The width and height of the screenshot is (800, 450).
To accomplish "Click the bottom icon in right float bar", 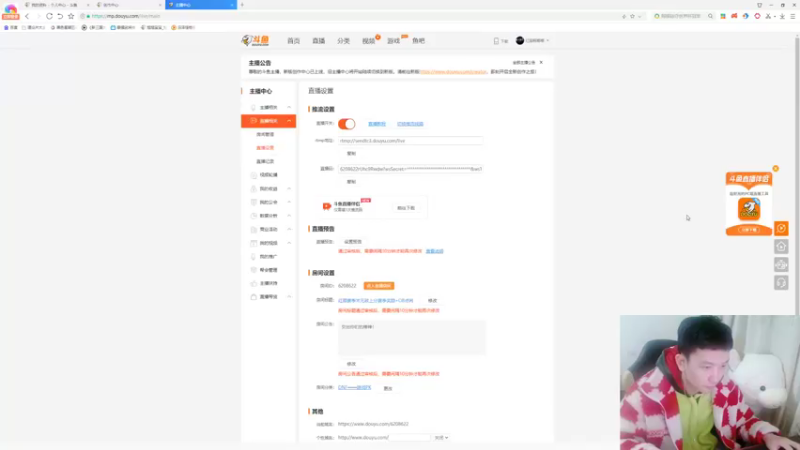I will tap(781, 283).
